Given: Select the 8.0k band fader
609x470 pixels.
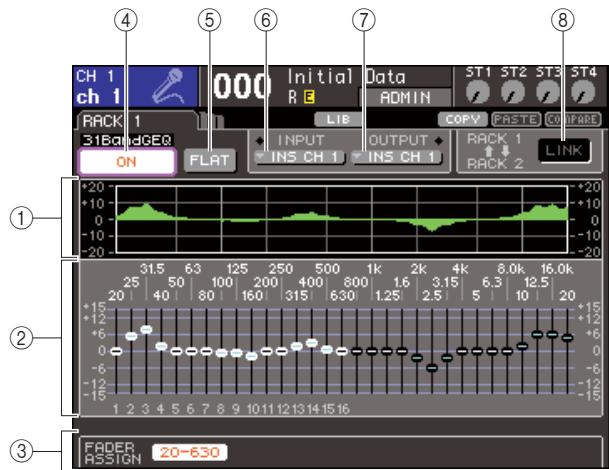Looking at the screenshot, I should [507, 352].
